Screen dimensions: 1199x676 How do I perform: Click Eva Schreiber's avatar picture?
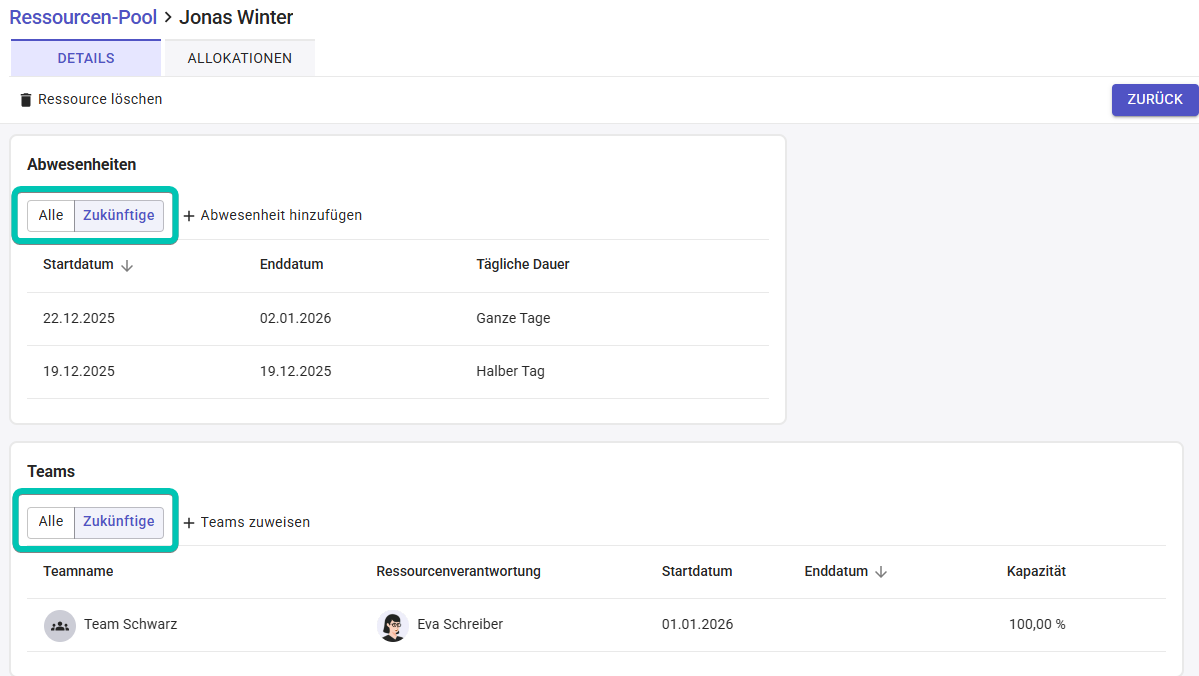point(393,625)
